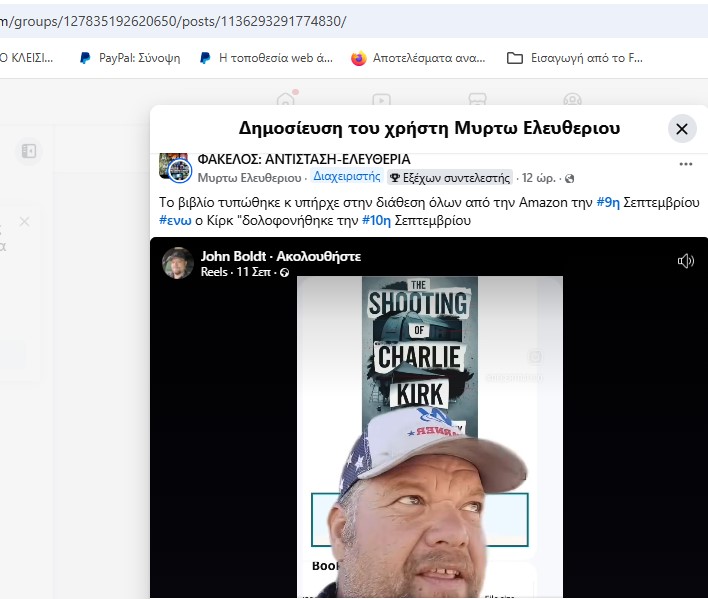Viewport: 708px width, 599px height.
Task: Open the #ενω hashtag link
Action: coord(175,221)
